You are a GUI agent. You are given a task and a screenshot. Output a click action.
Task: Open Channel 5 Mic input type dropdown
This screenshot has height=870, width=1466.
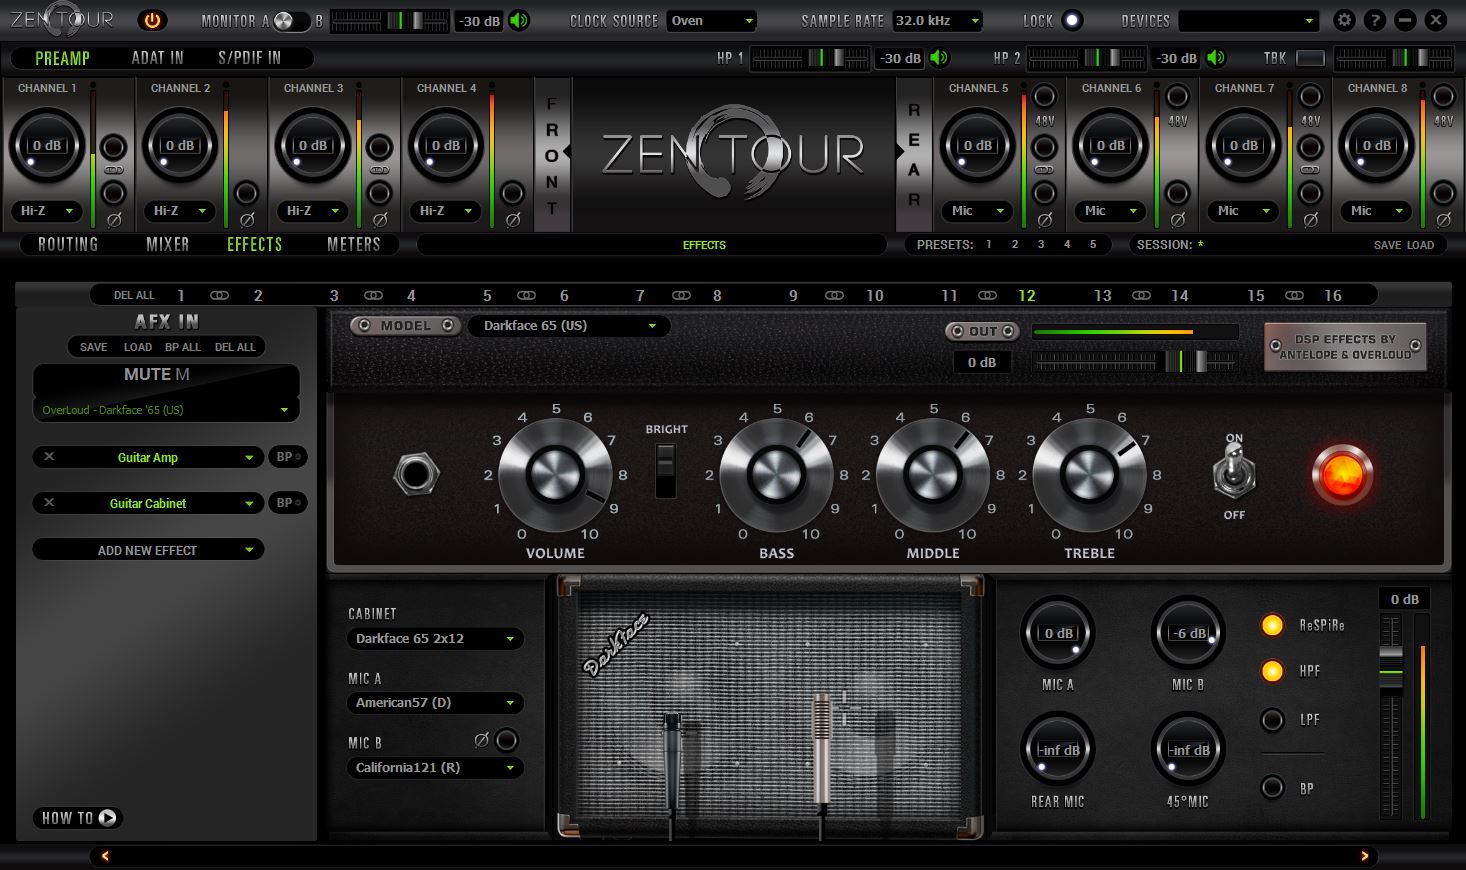point(977,211)
